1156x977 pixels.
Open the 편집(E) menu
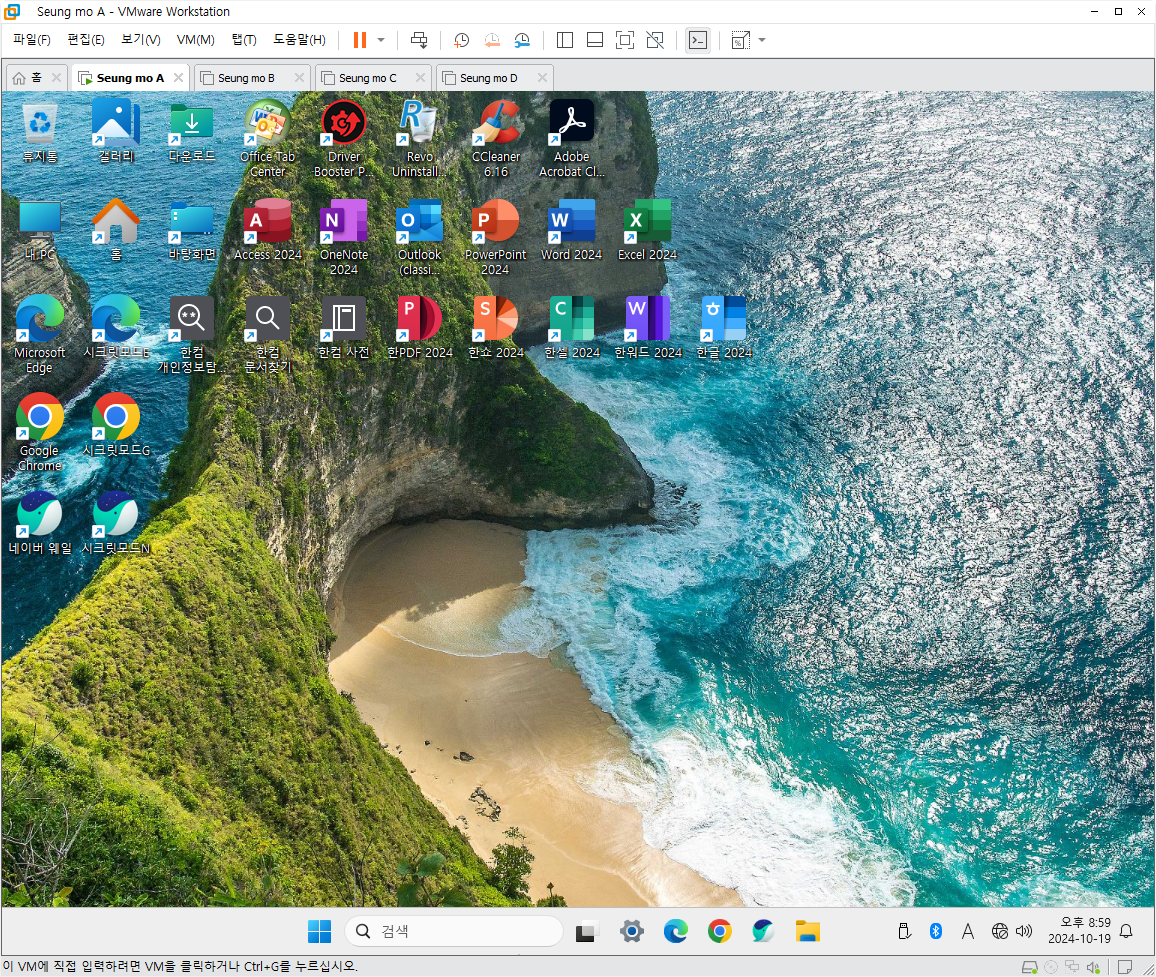pyautogui.click(x=86, y=40)
